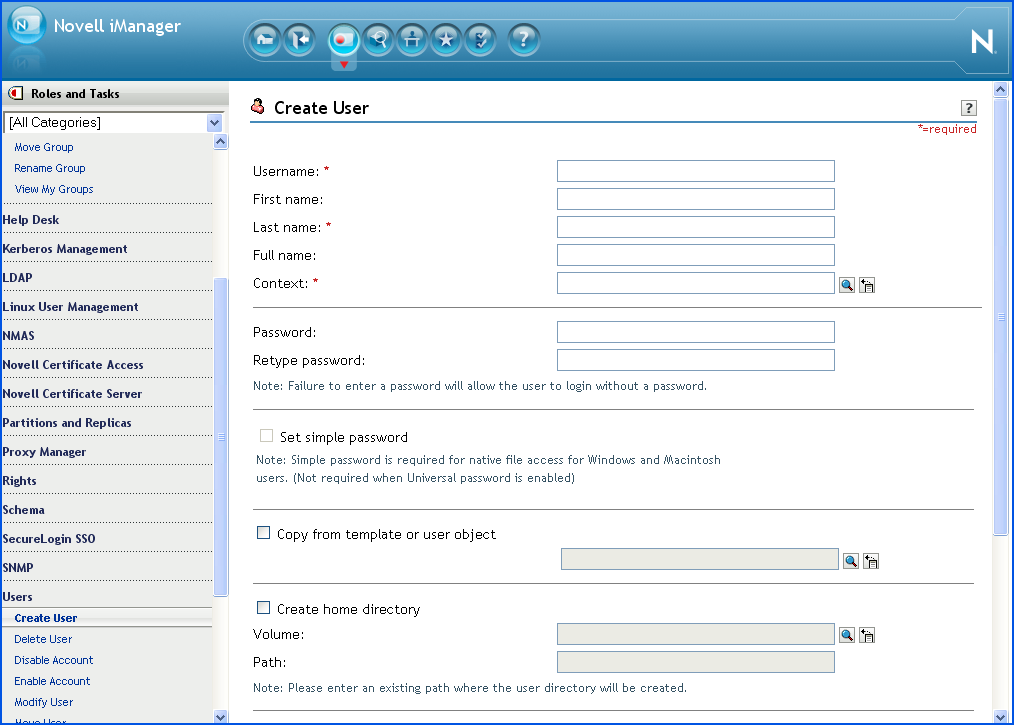The height and width of the screenshot is (725, 1014).
Task: Expand the SecureLogin SSO role
Action: coord(49,539)
